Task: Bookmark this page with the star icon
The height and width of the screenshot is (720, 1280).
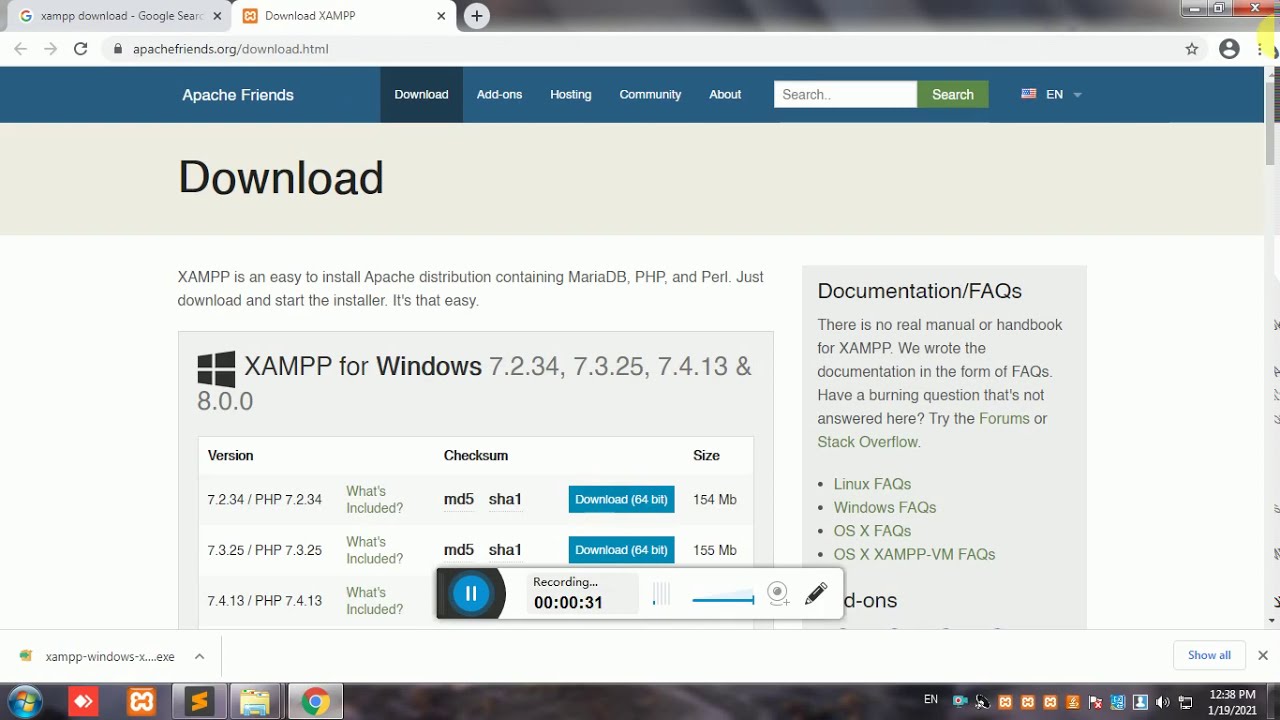Action: (x=1192, y=48)
